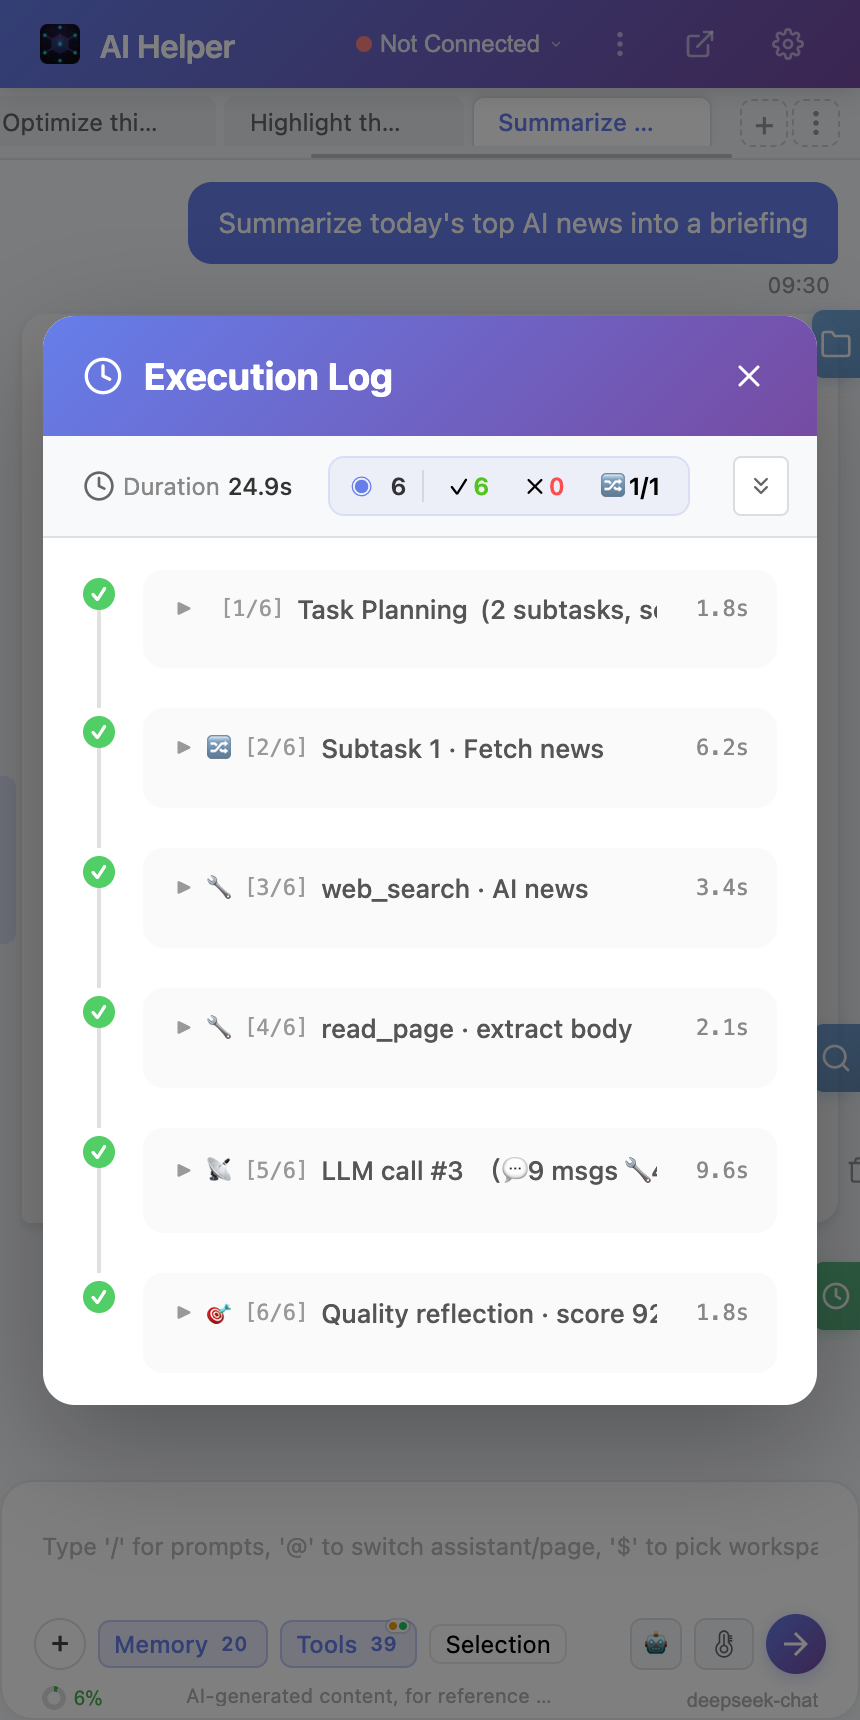This screenshot has width=860, height=1720.
Task: Expand the Quality reflection step
Action: pyautogui.click(x=460, y=1323)
